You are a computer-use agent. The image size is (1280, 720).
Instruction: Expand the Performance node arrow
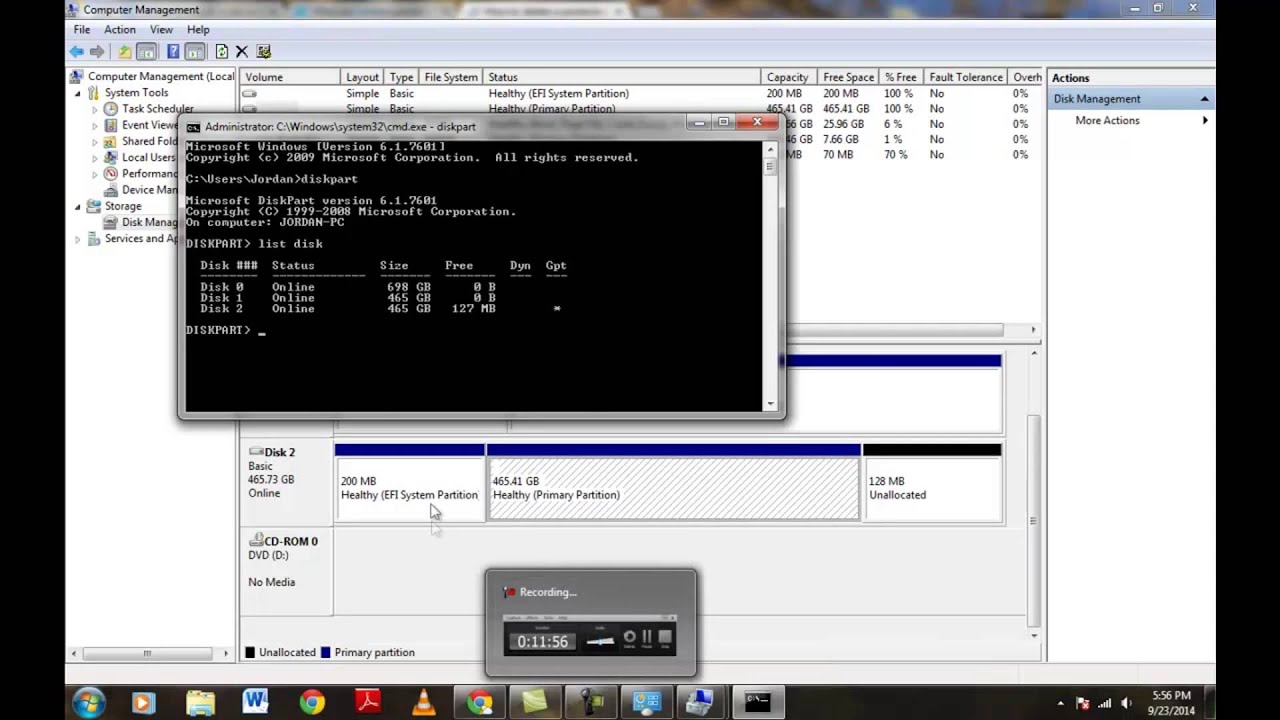pyautogui.click(x=95, y=173)
